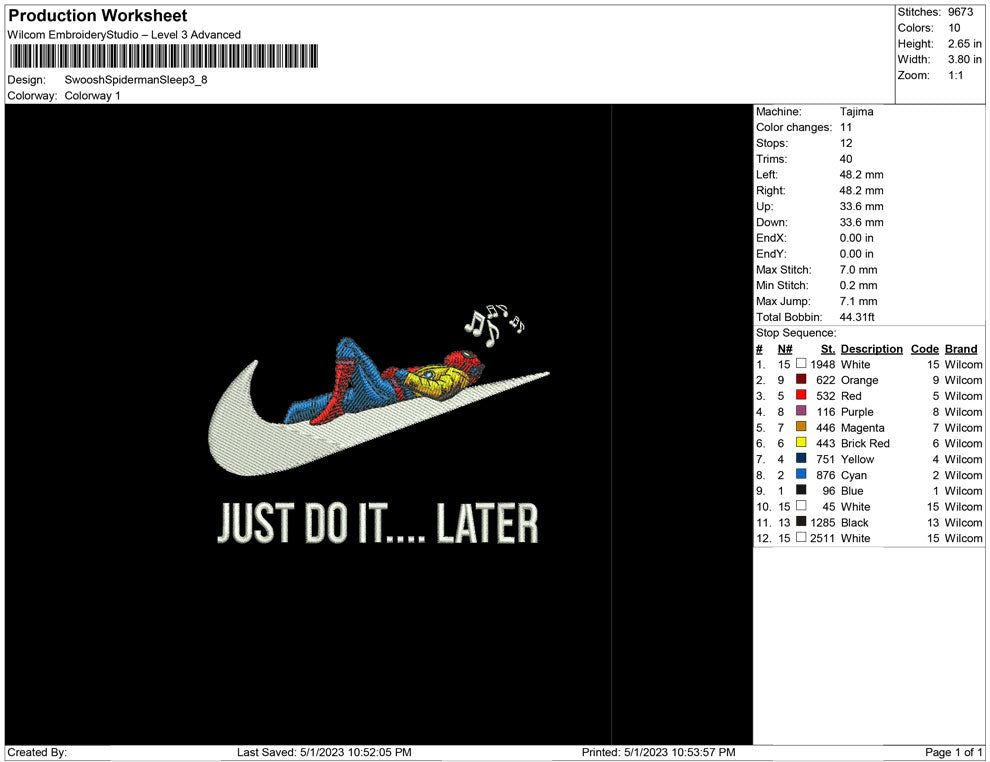Click the Height value 2.65 in

(964, 44)
